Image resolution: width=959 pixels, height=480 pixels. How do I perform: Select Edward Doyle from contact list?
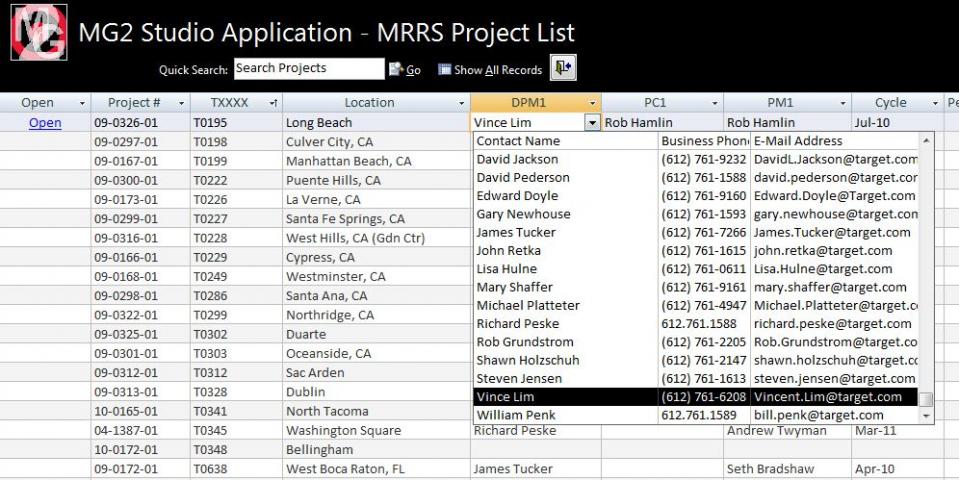coord(696,196)
